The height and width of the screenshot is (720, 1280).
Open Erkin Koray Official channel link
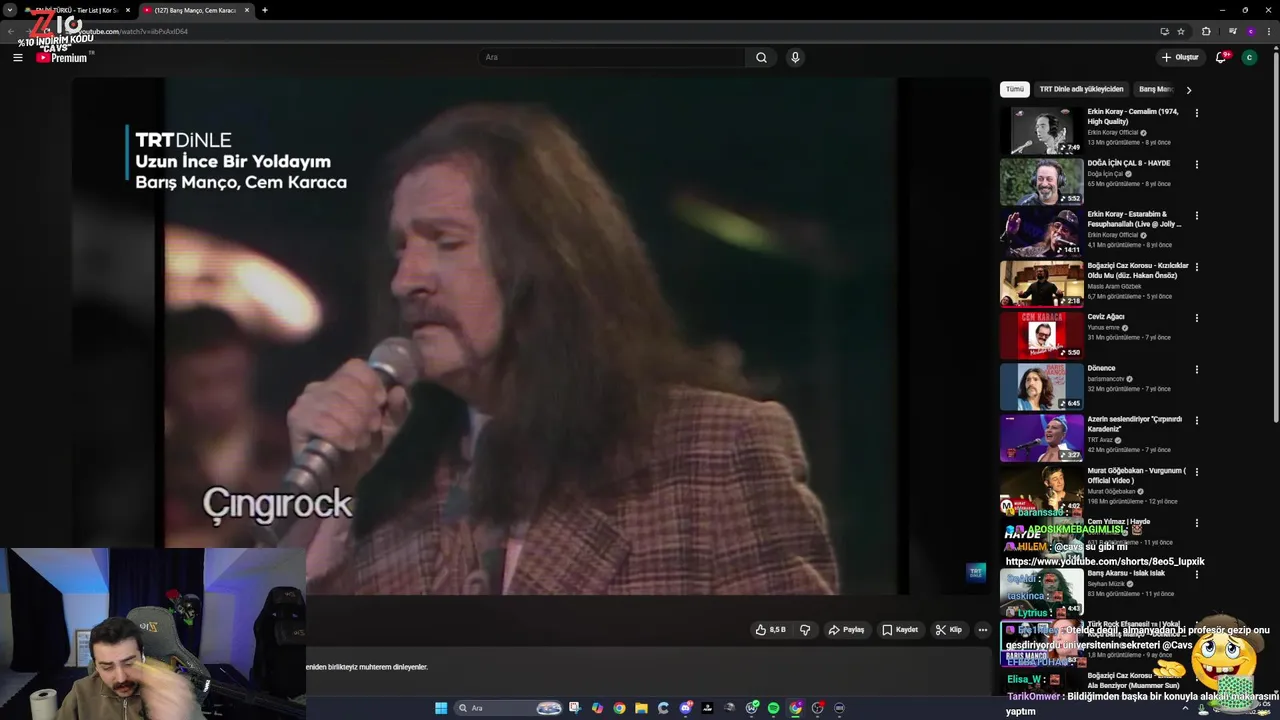[1113, 132]
